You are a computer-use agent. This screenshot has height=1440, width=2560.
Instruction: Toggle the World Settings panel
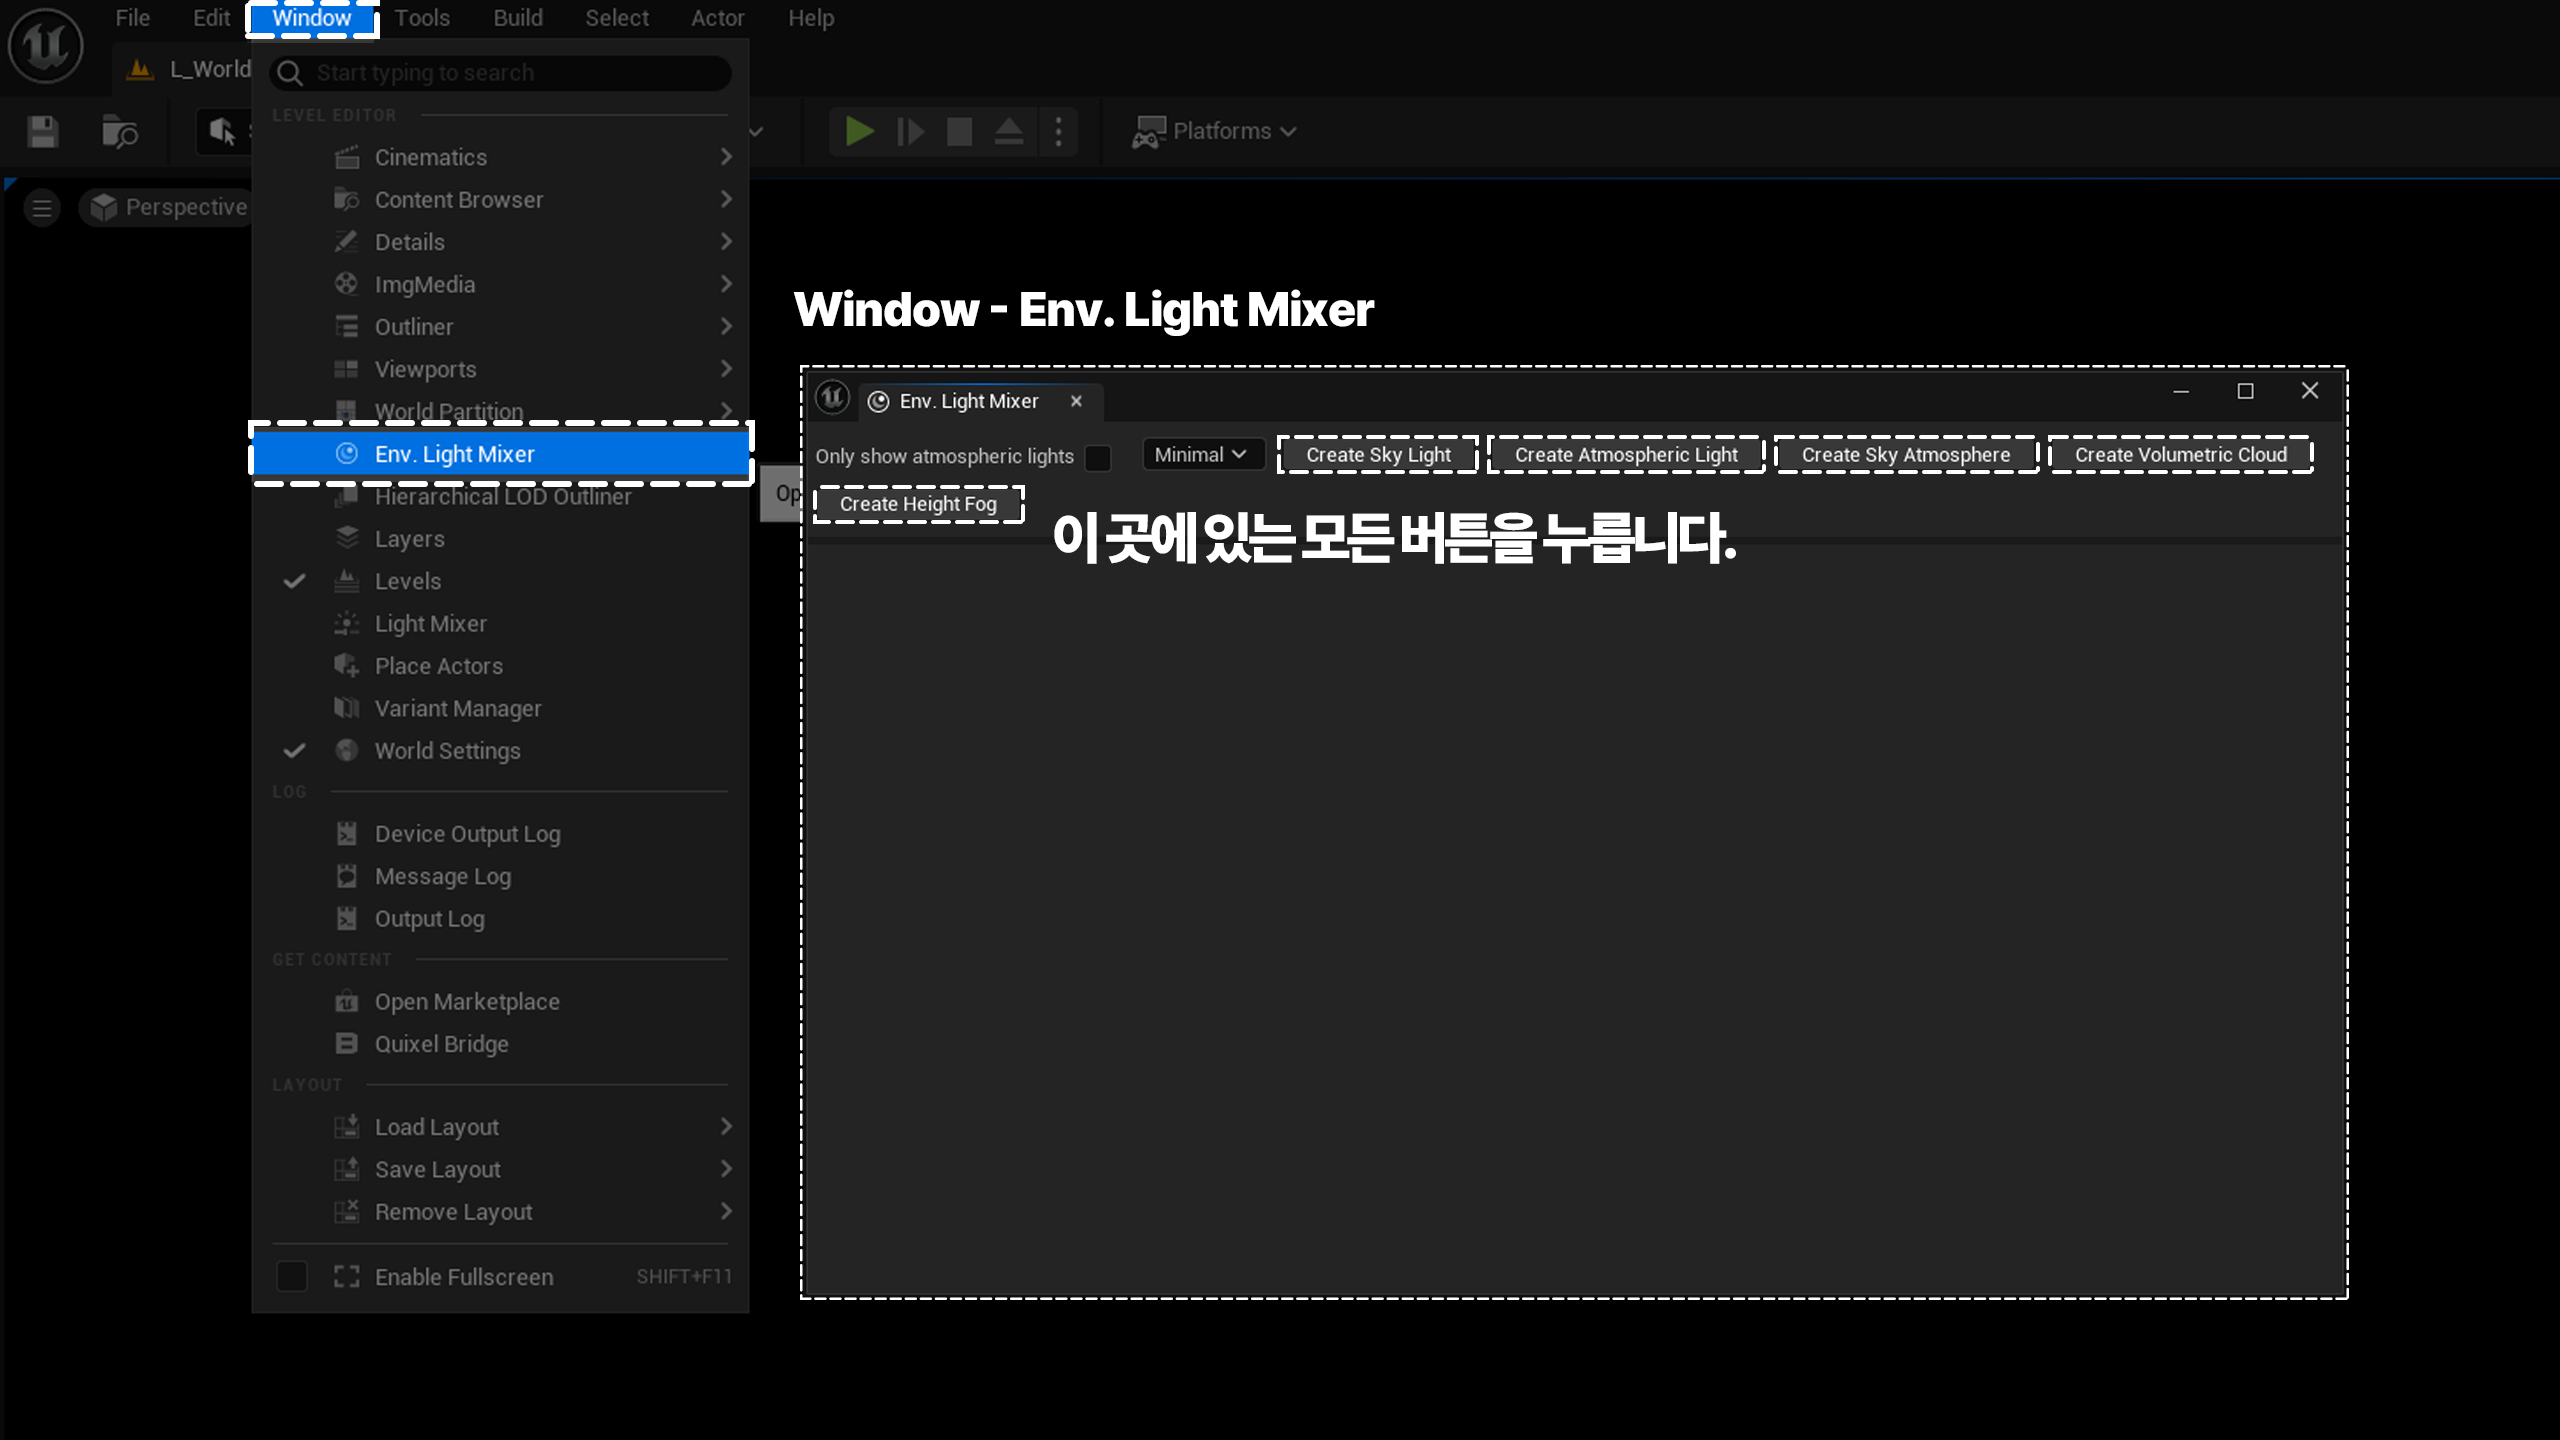coord(500,751)
